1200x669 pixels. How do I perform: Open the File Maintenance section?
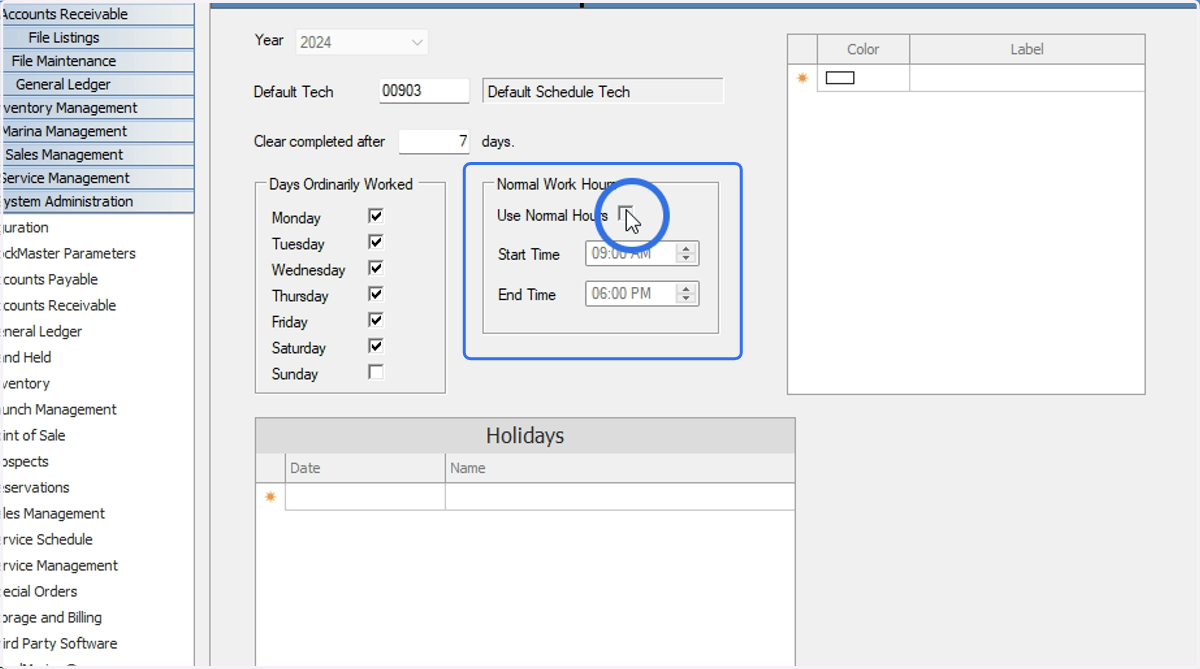(96, 61)
